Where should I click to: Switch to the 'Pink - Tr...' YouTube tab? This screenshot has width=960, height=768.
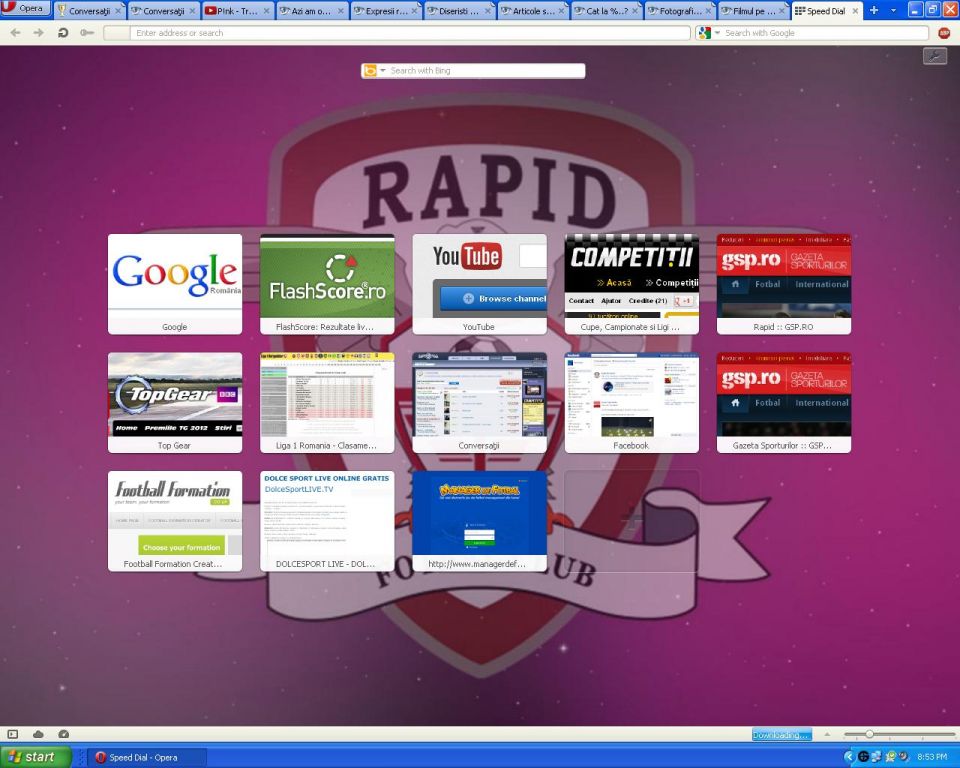(x=237, y=10)
